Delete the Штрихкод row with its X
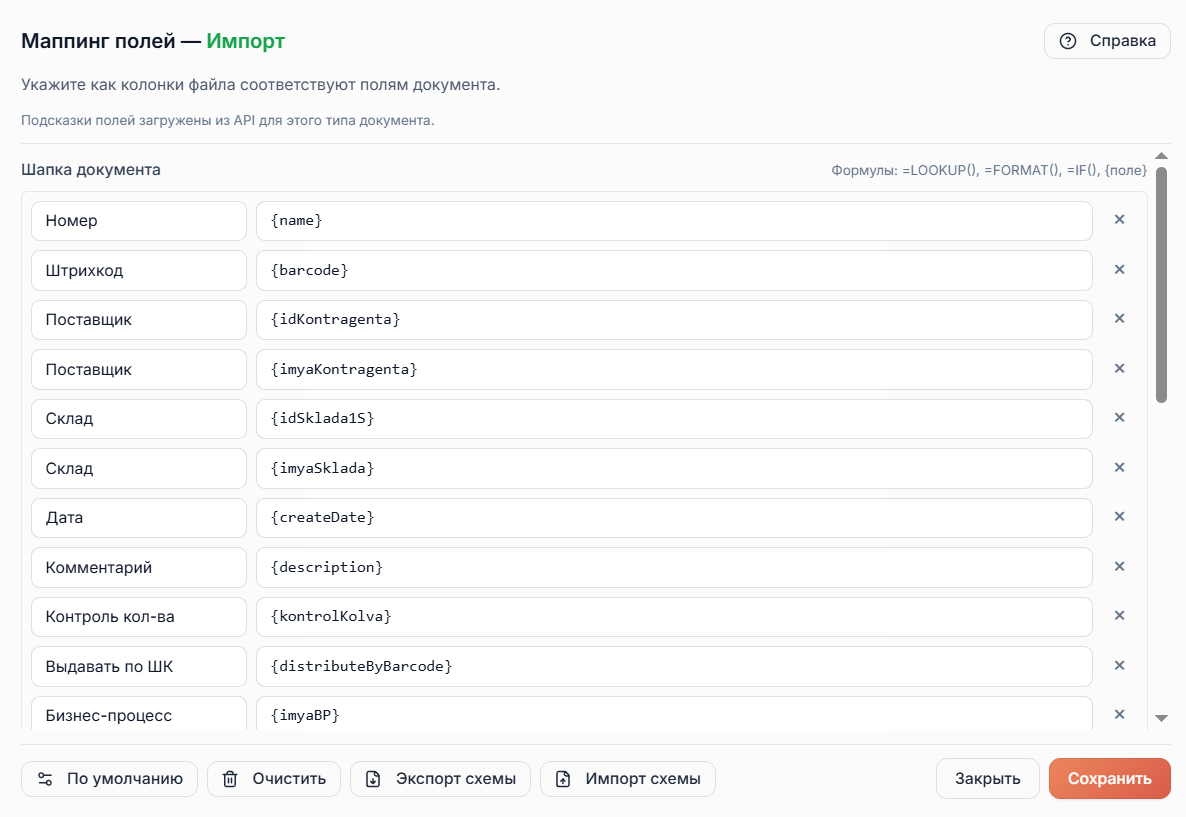 coord(1119,269)
